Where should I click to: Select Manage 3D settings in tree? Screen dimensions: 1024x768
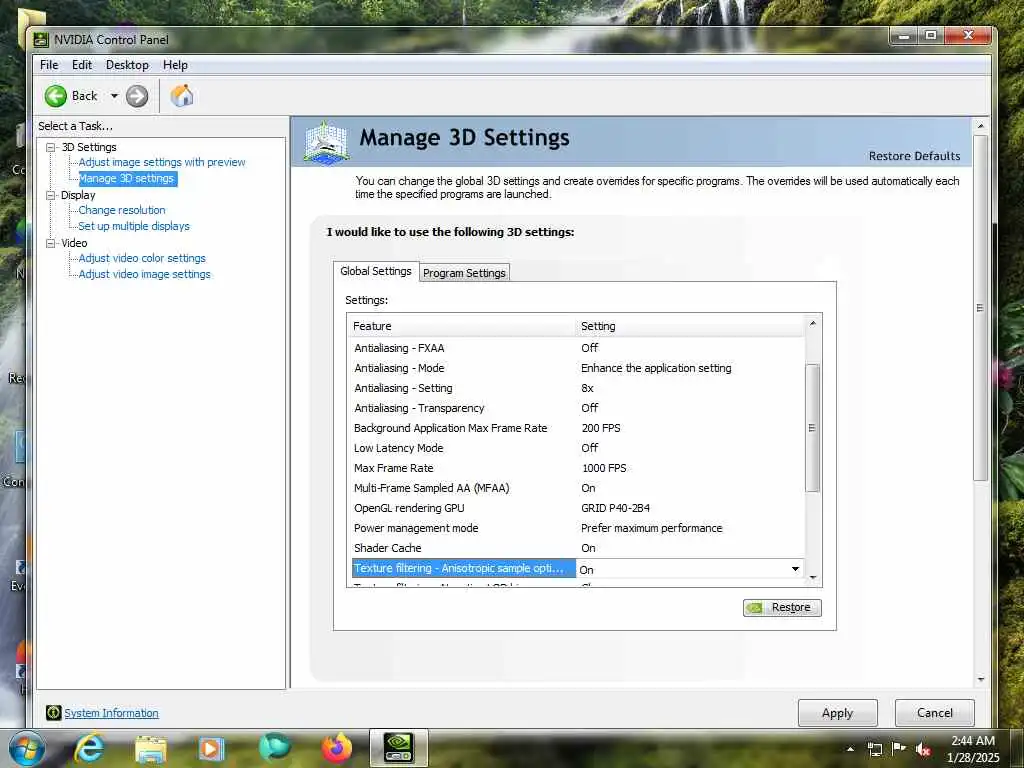[127, 178]
